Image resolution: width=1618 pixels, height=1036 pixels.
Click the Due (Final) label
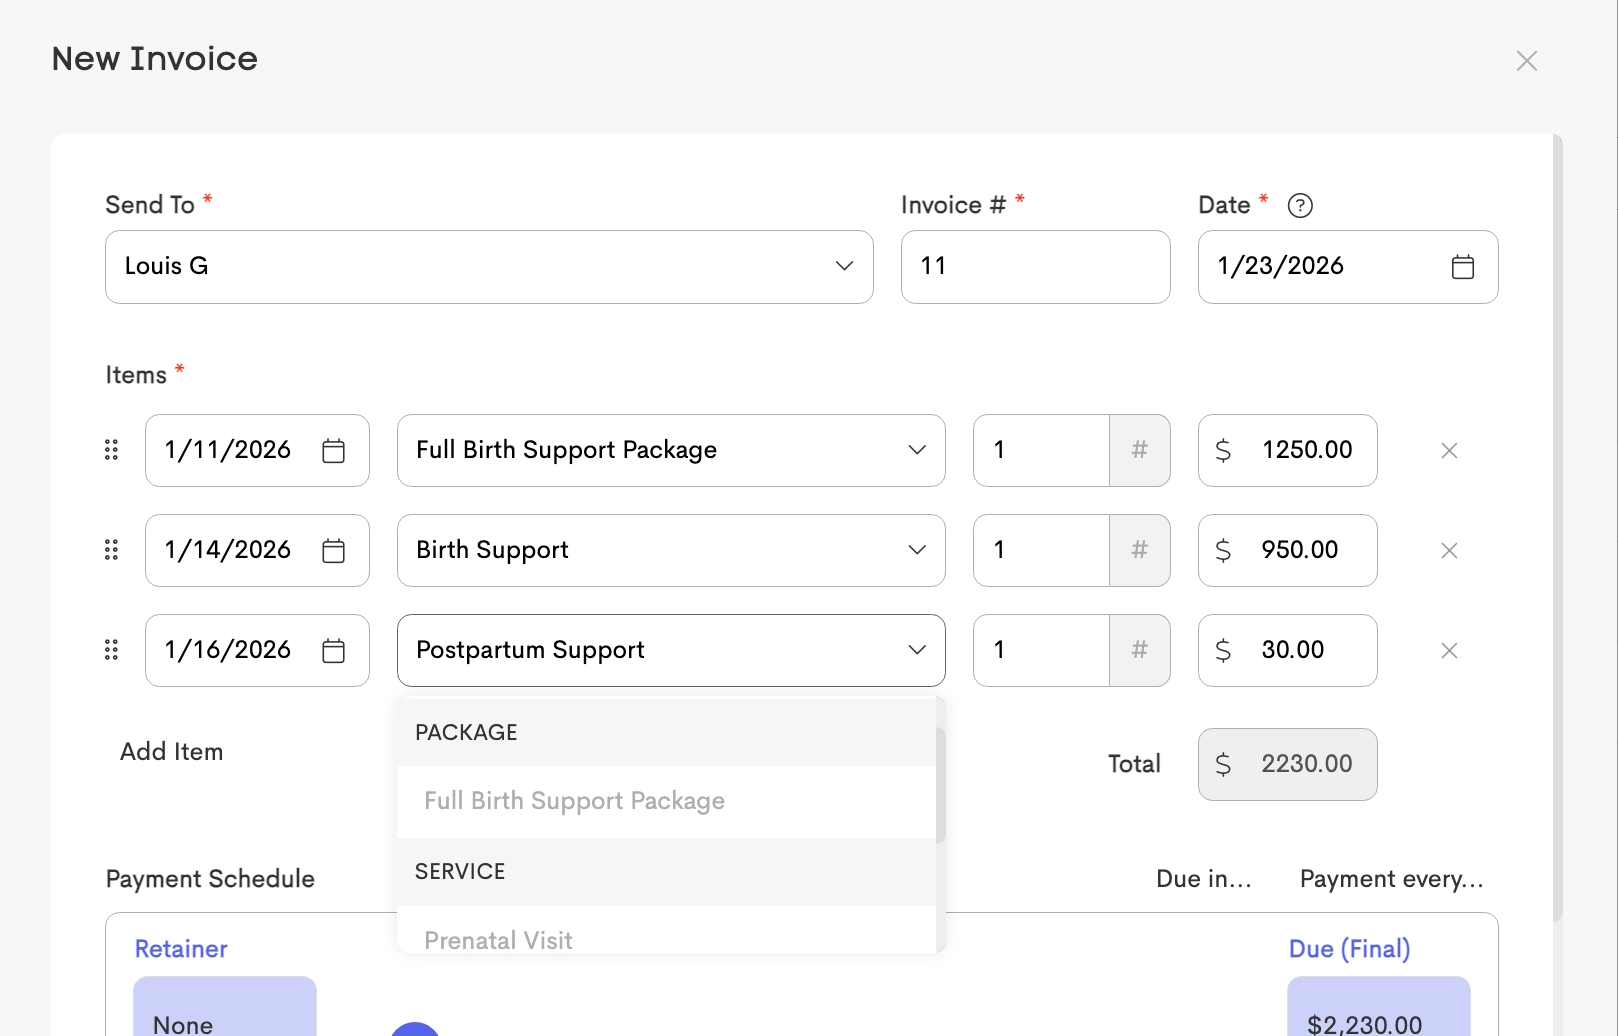coord(1349,949)
